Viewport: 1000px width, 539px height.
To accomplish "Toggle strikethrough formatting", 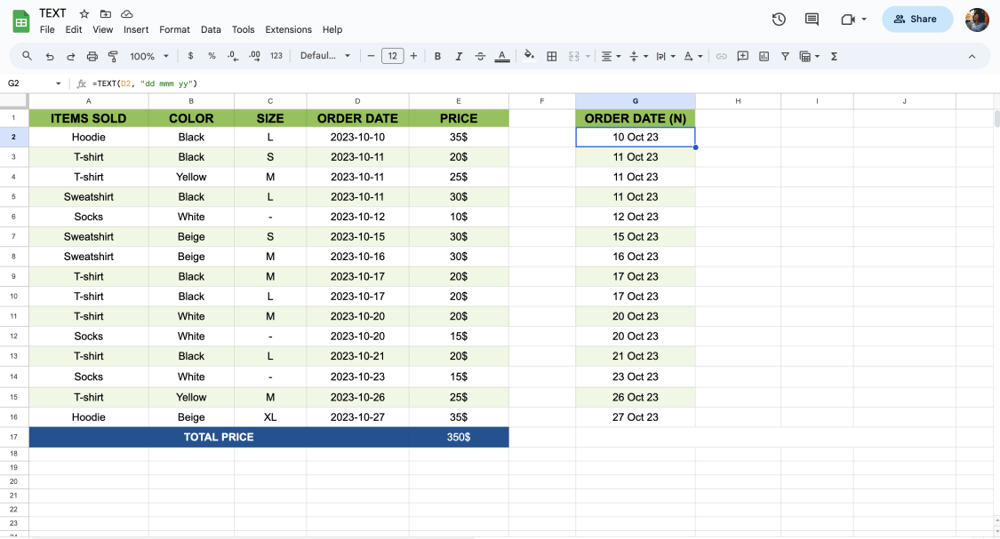I will pos(480,57).
